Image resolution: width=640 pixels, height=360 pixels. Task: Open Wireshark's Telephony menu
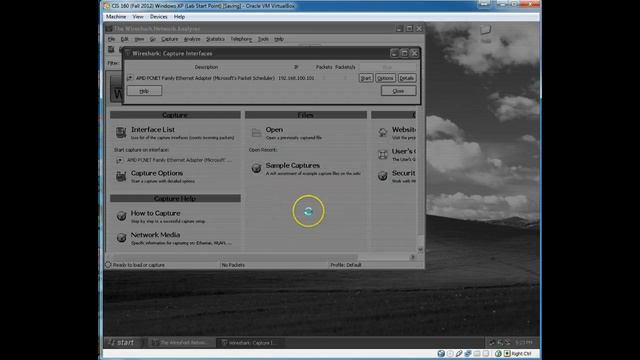(241, 39)
